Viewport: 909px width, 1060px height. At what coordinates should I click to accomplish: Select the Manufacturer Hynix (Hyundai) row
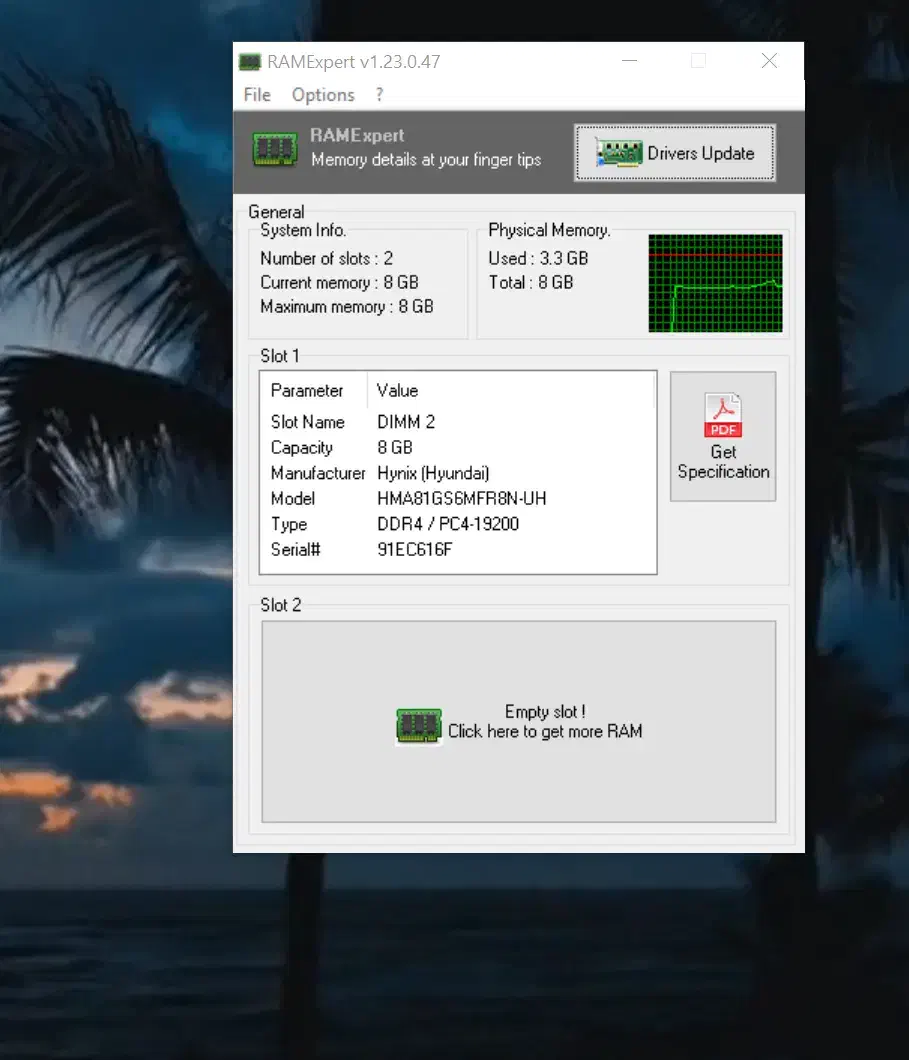coord(433,473)
